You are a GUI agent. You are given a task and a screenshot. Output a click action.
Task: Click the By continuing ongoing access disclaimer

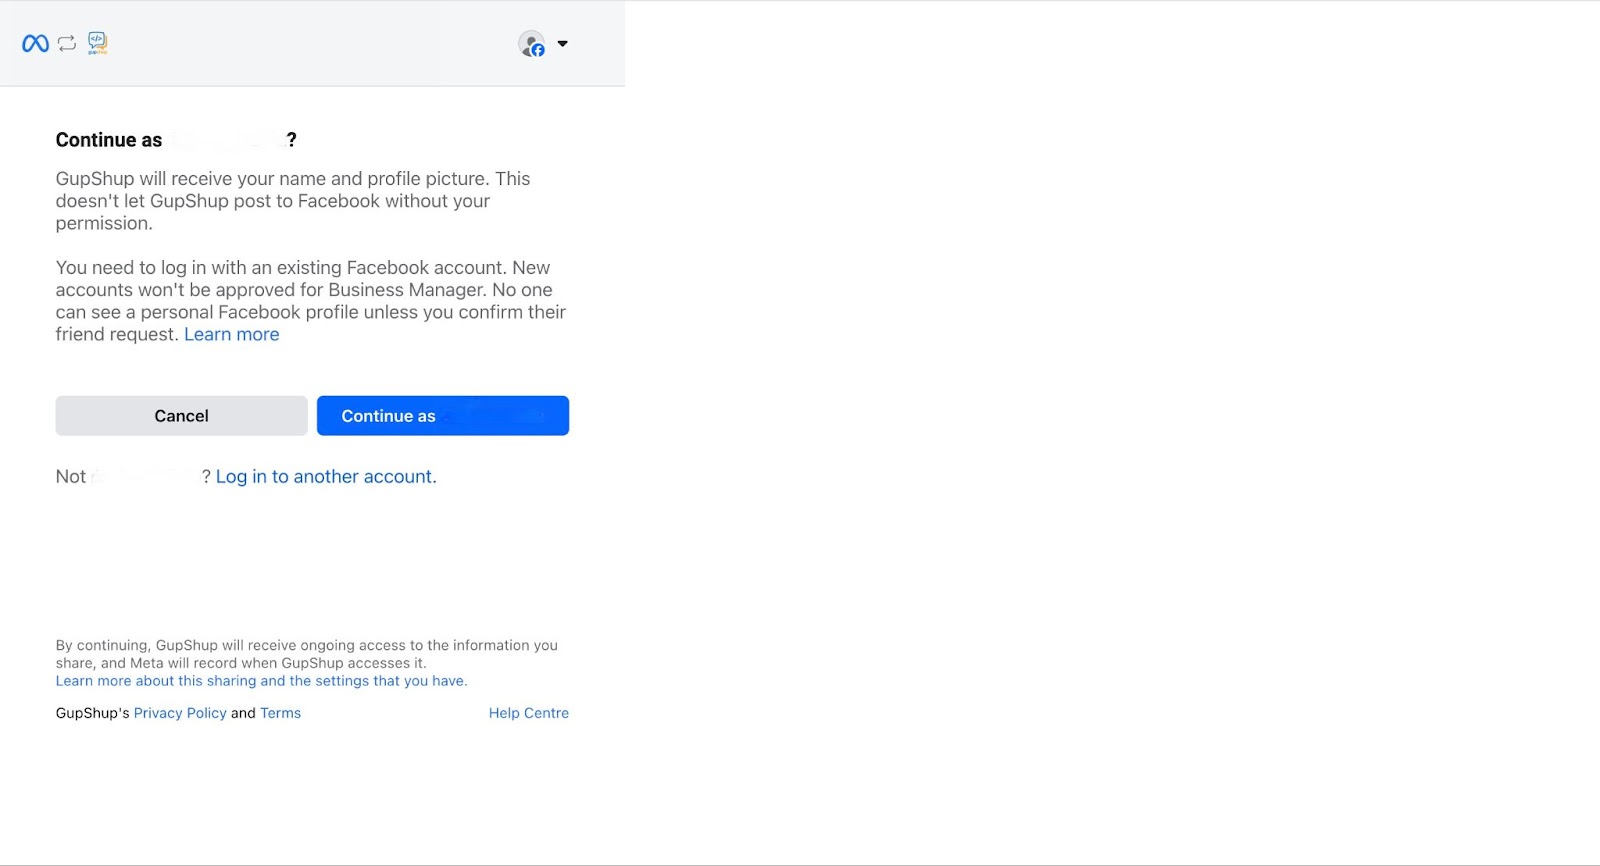click(x=306, y=654)
